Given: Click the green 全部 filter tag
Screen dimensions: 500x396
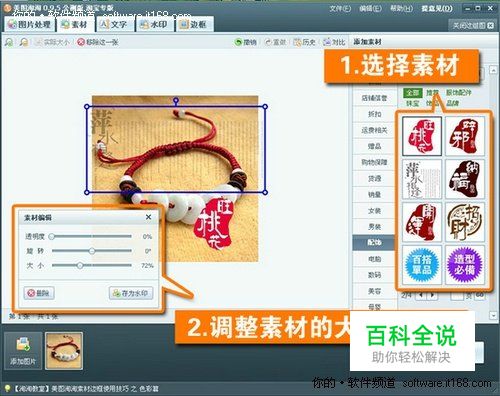Looking at the screenshot, I should (x=413, y=92).
